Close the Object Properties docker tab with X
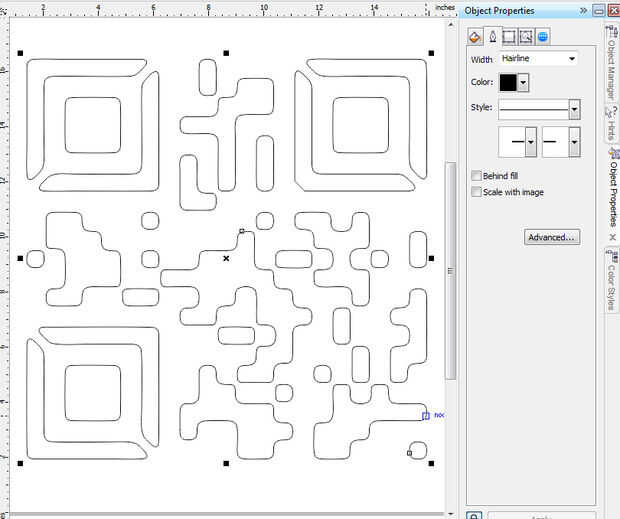The height and width of the screenshot is (519, 620). pyautogui.click(x=612, y=237)
